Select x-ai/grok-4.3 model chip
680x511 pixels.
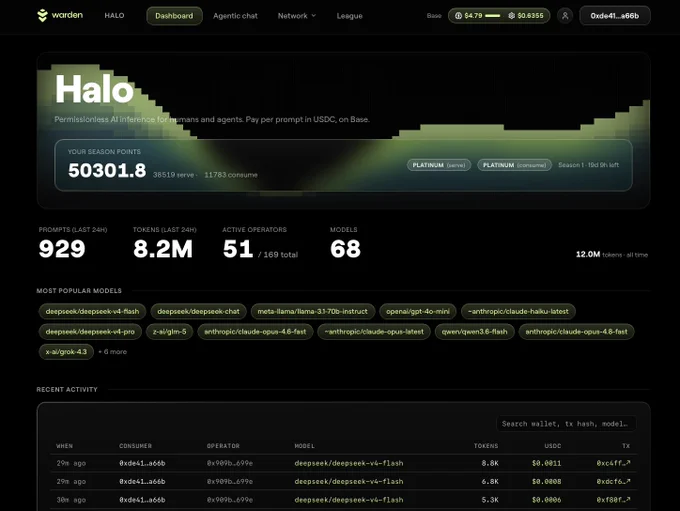(66, 352)
